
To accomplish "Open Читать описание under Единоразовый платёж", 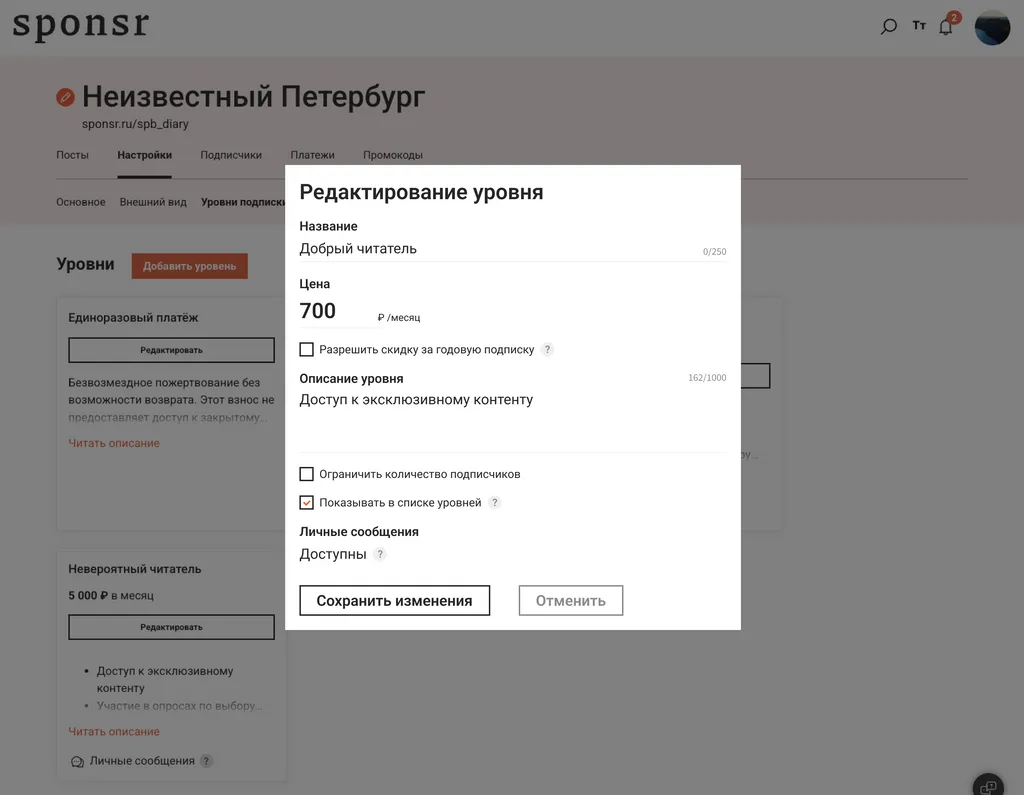I will tap(113, 443).
